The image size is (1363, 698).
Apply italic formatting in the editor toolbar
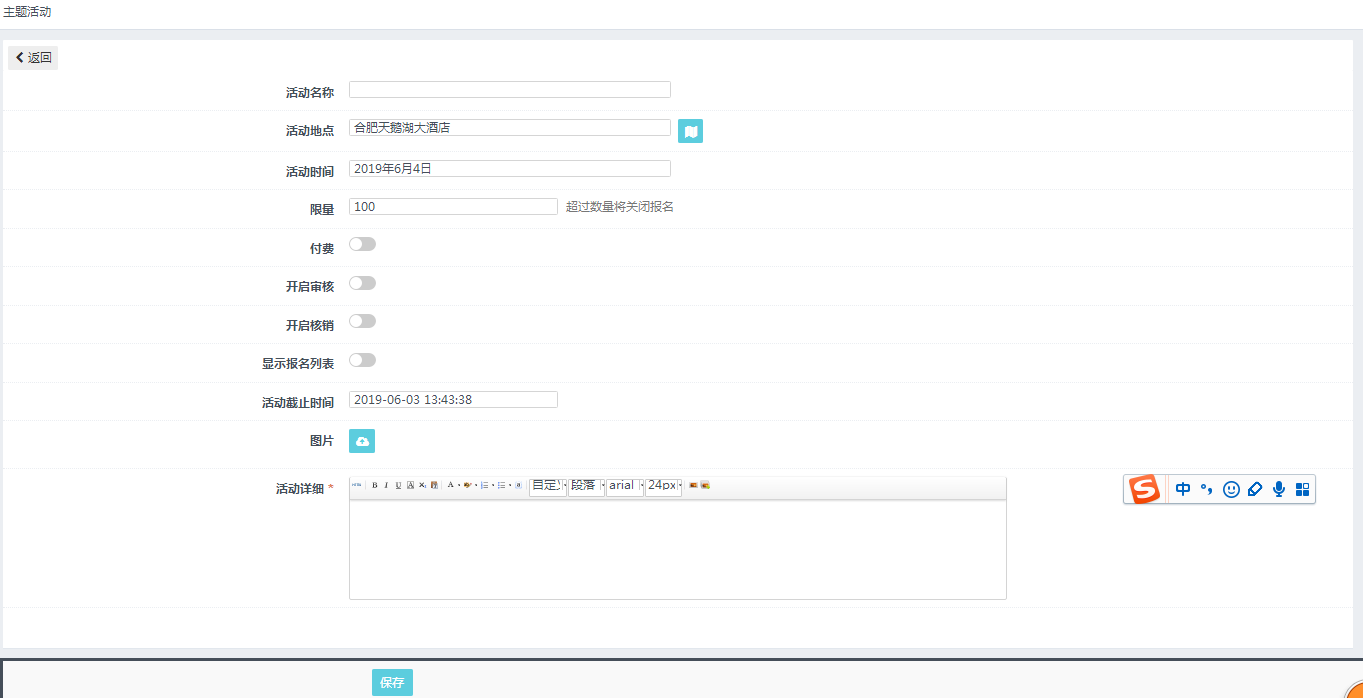click(x=386, y=486)
